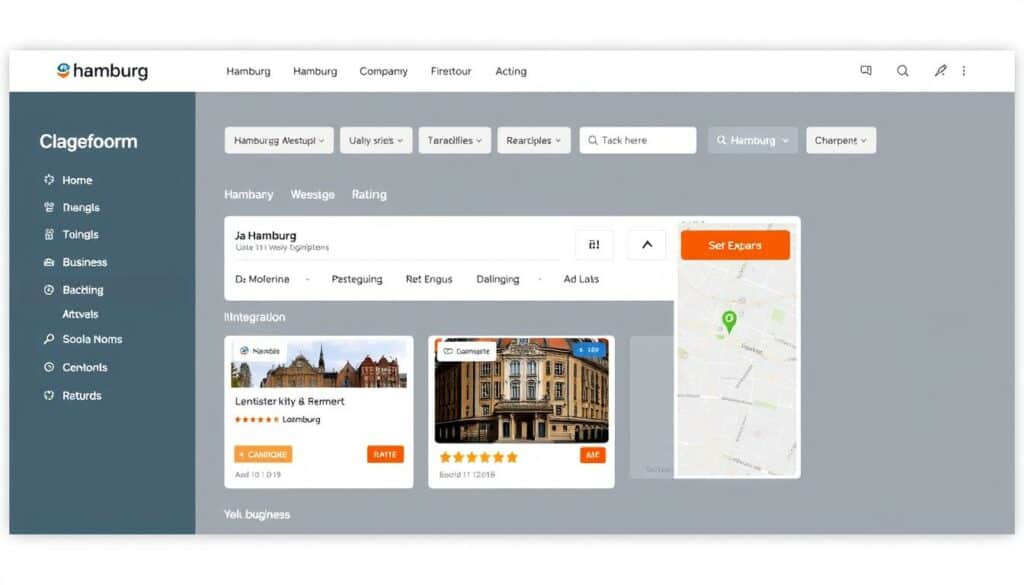Image resolution: width=1024 pixels, height=585 pixels.
Task: Click the magnifier search icon top right
Action: (x=903, y=71)
